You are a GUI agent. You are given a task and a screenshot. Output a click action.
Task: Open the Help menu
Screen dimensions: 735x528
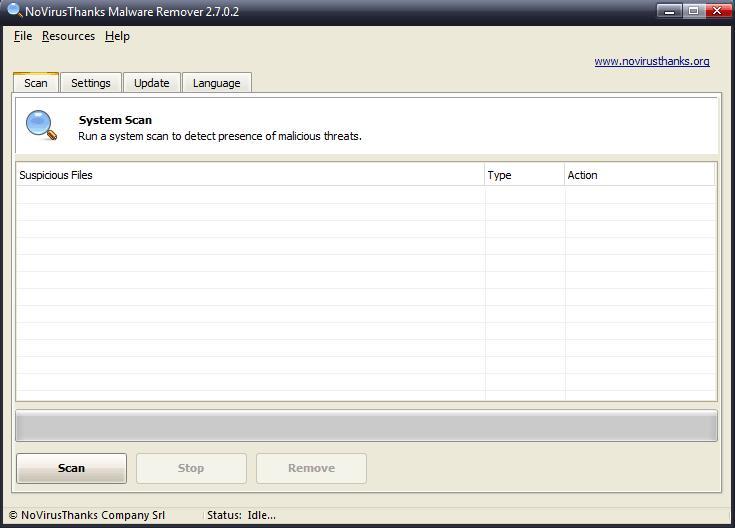coord(117,36)
